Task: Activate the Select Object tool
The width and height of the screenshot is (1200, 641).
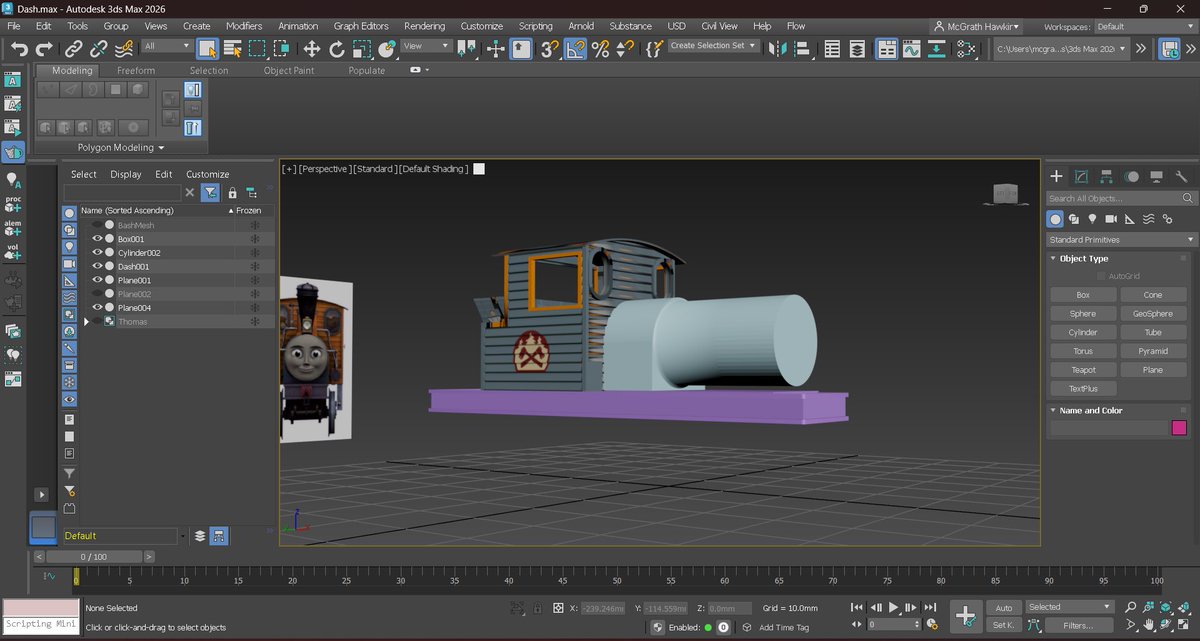Action: coord(208,48)
